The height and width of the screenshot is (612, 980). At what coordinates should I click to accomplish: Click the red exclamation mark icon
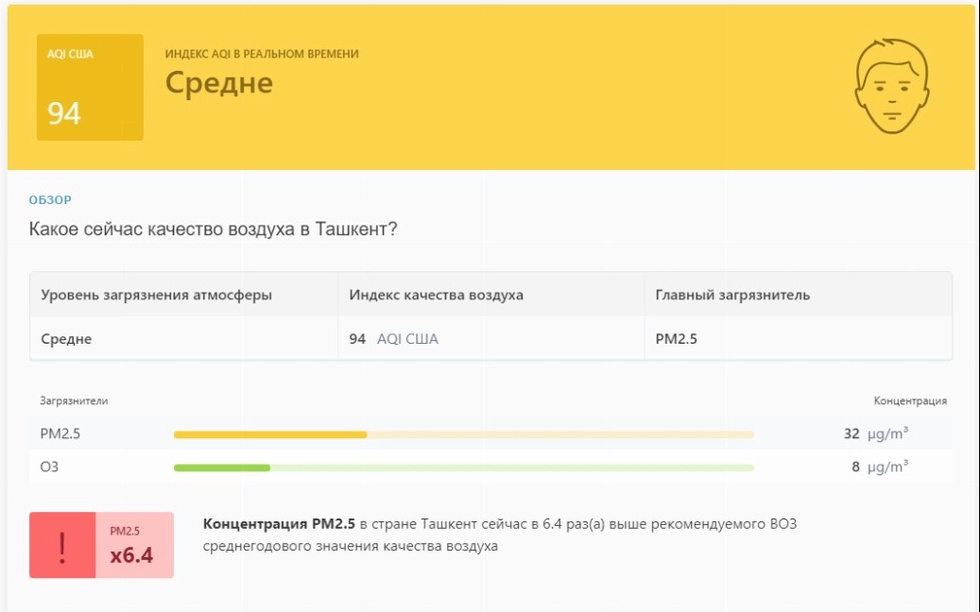click(x=62, y=545)
